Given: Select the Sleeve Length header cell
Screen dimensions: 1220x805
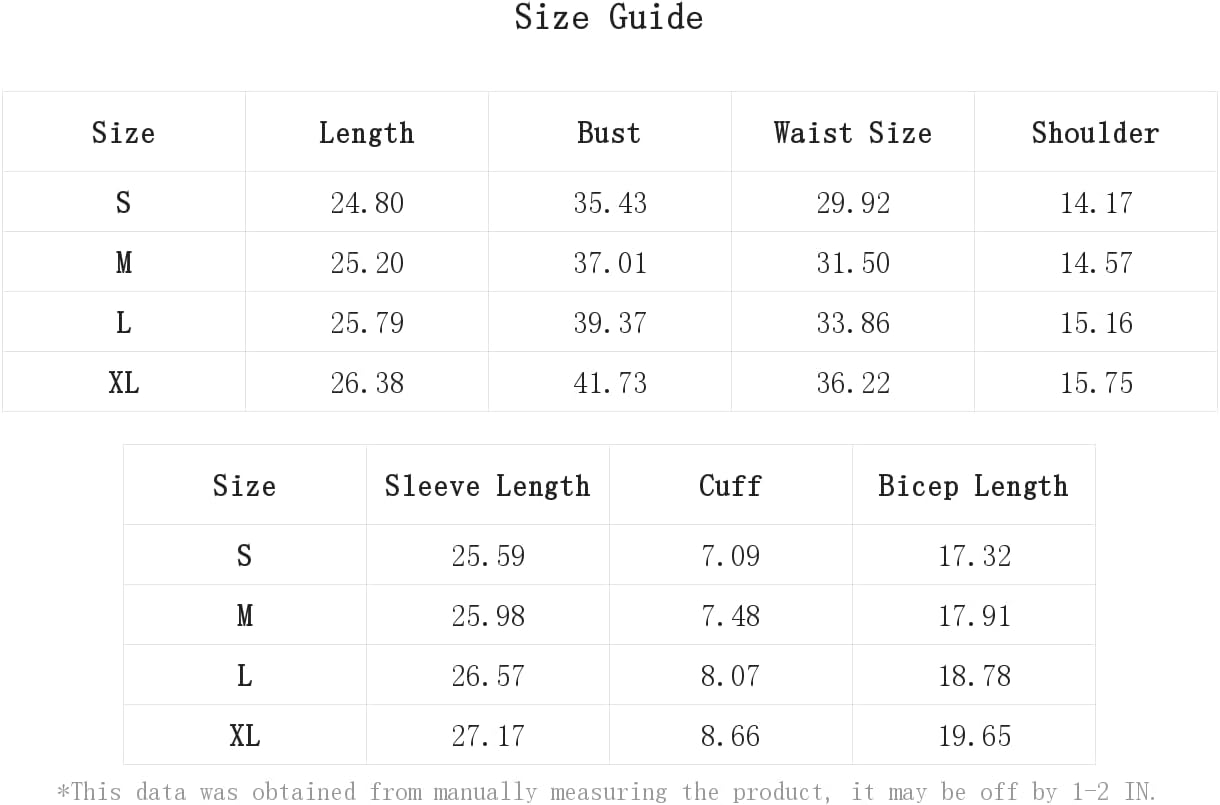Looking at the screenshot, I should pos(487,486).
